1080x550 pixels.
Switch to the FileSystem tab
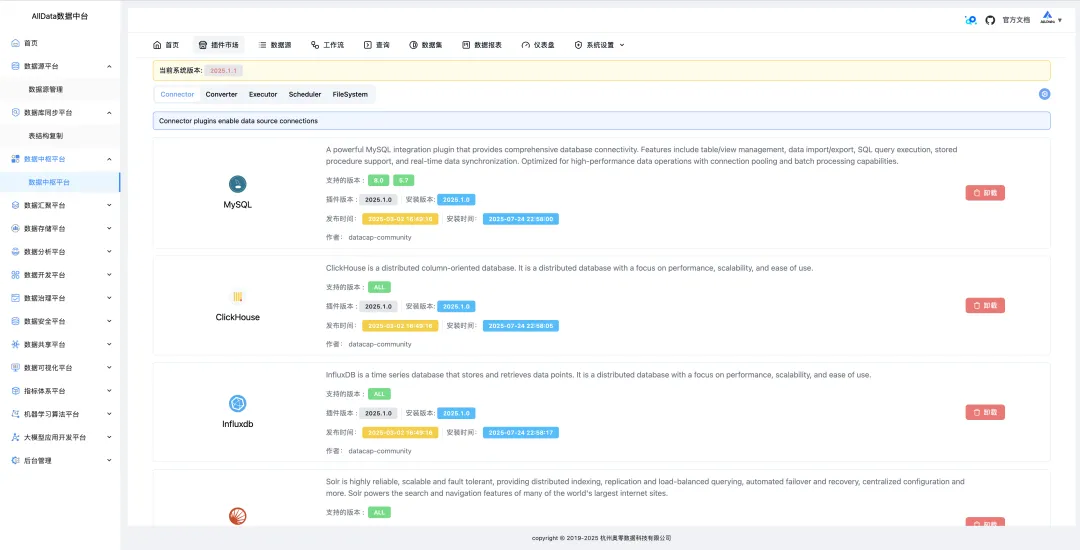click(x=350, y=94)
